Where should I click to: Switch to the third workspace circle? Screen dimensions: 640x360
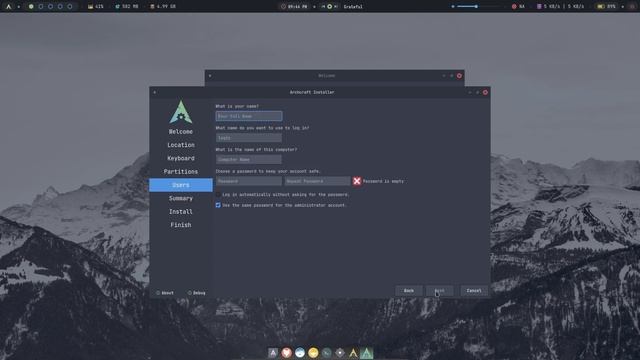click(x=51, y=7)
